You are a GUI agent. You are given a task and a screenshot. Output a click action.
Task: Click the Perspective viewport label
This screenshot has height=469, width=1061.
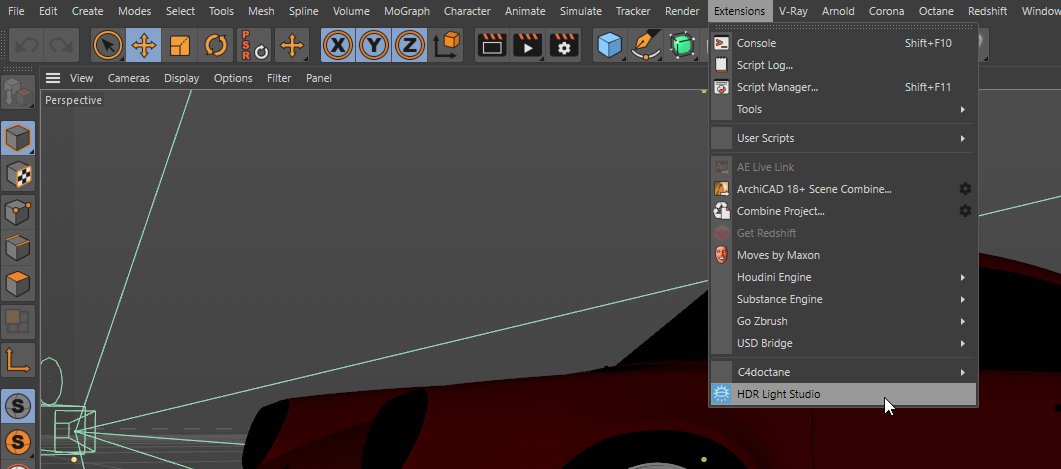[x=73, y=100]
